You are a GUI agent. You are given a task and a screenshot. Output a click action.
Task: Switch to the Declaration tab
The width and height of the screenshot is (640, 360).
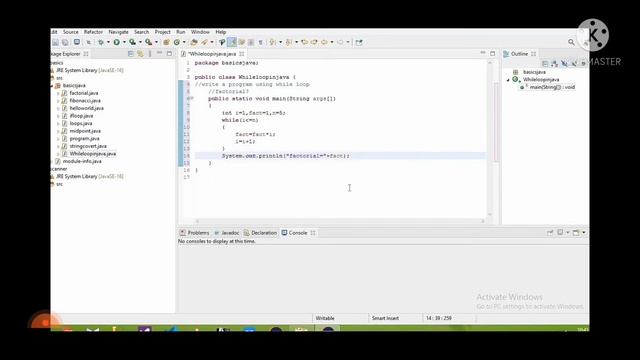click(260, 233)
